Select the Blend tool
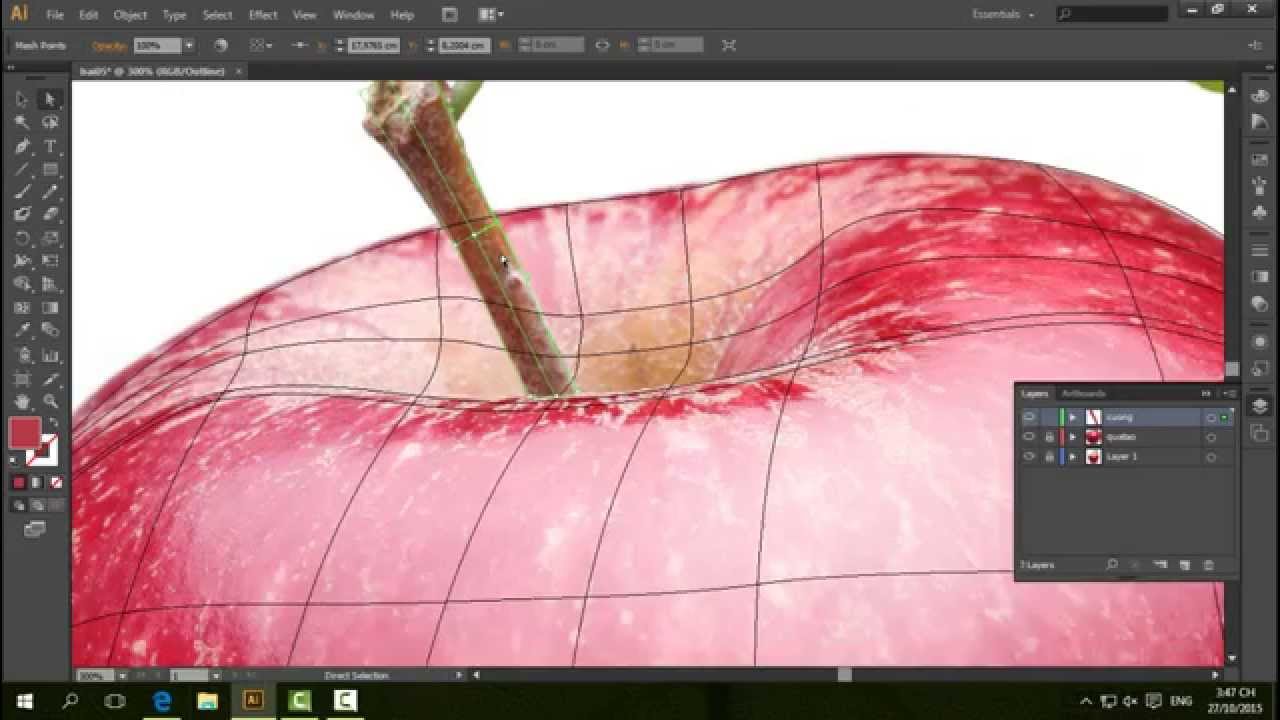The height and width of the screenshot is (720, 1280). pyautogui.click(x=49, y=331)
